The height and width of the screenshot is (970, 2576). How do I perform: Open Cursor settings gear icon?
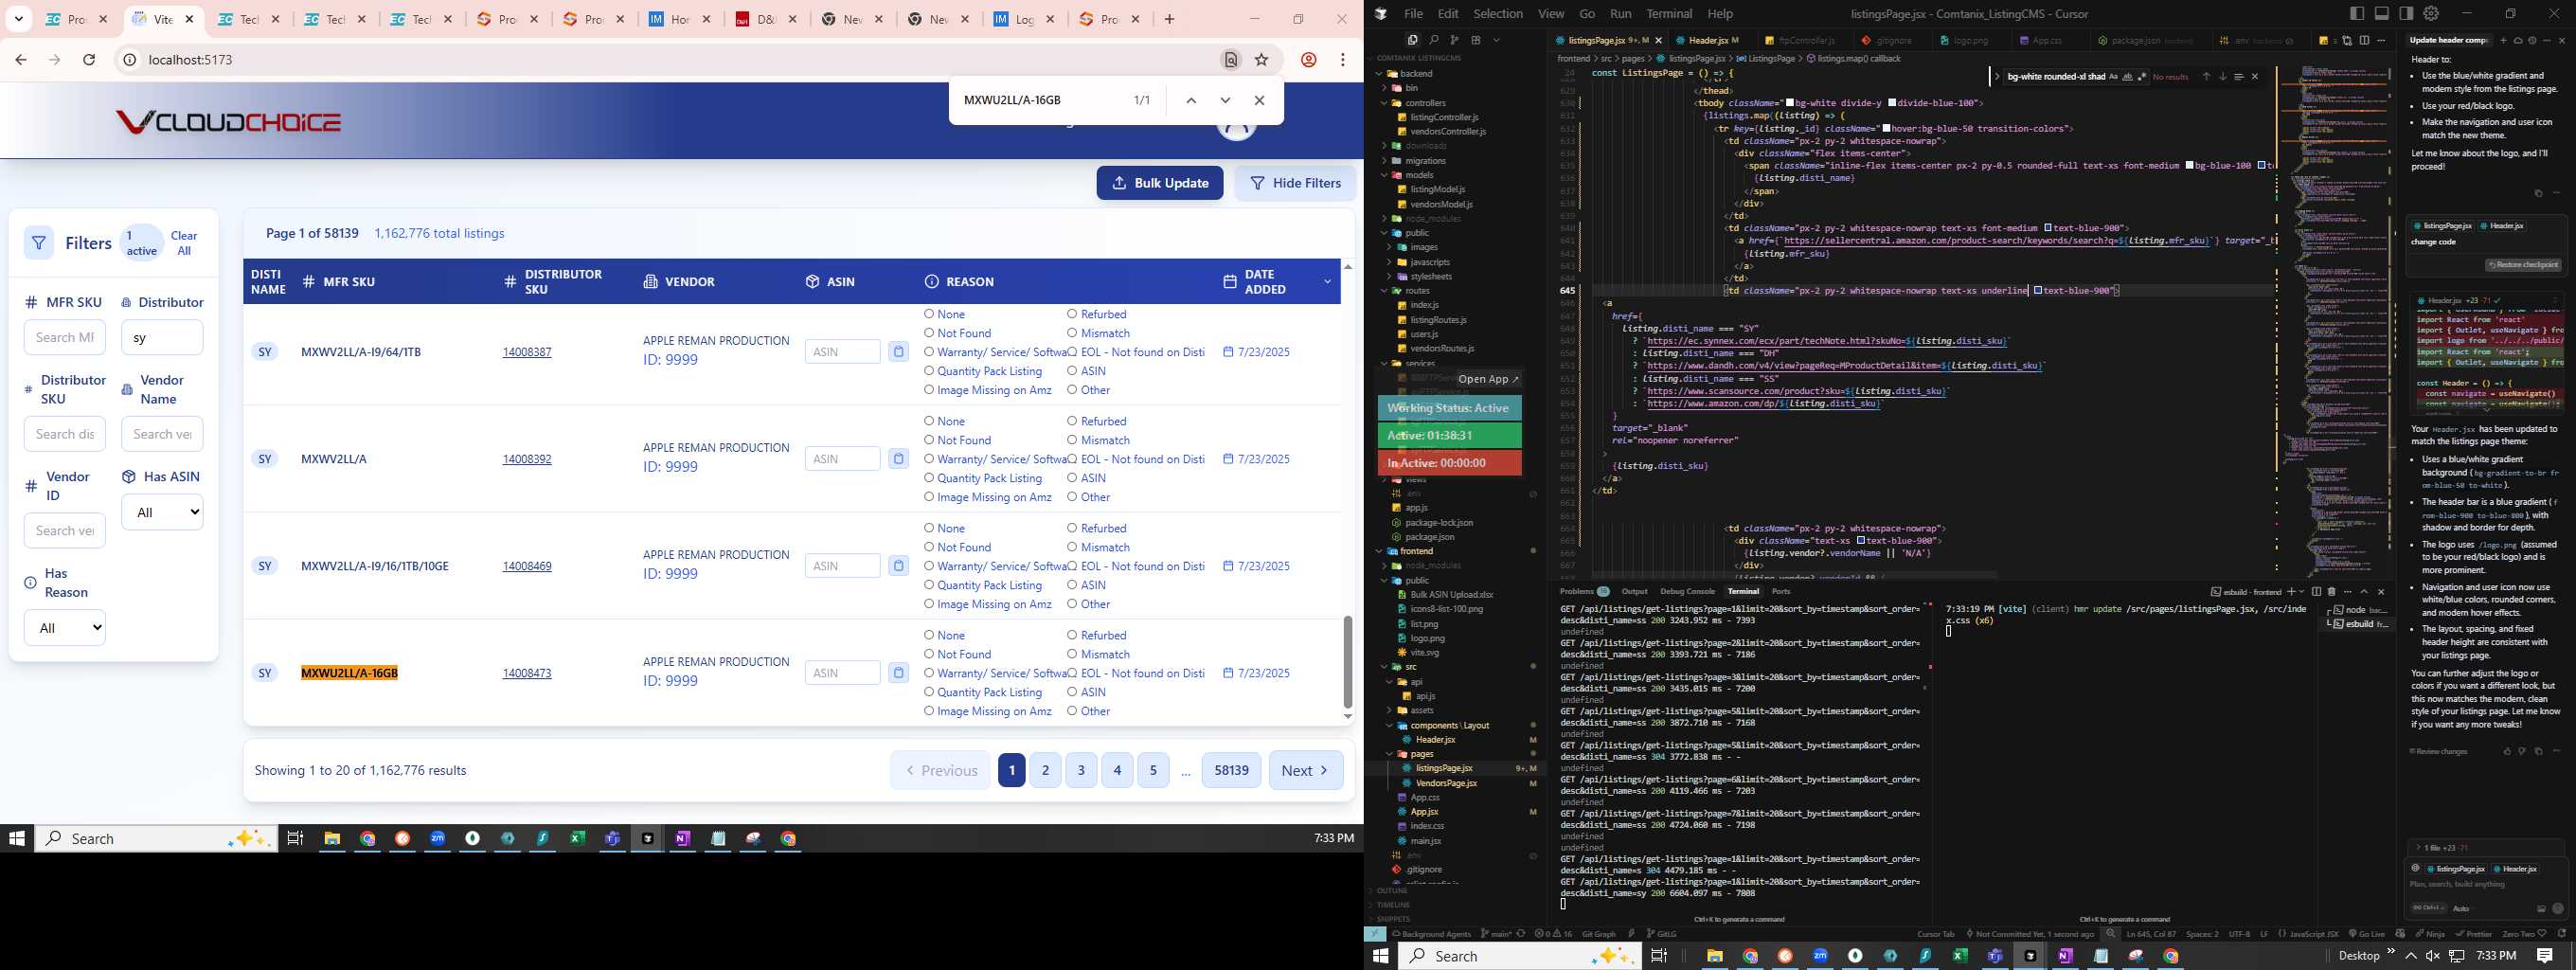tap(2431, 13)
